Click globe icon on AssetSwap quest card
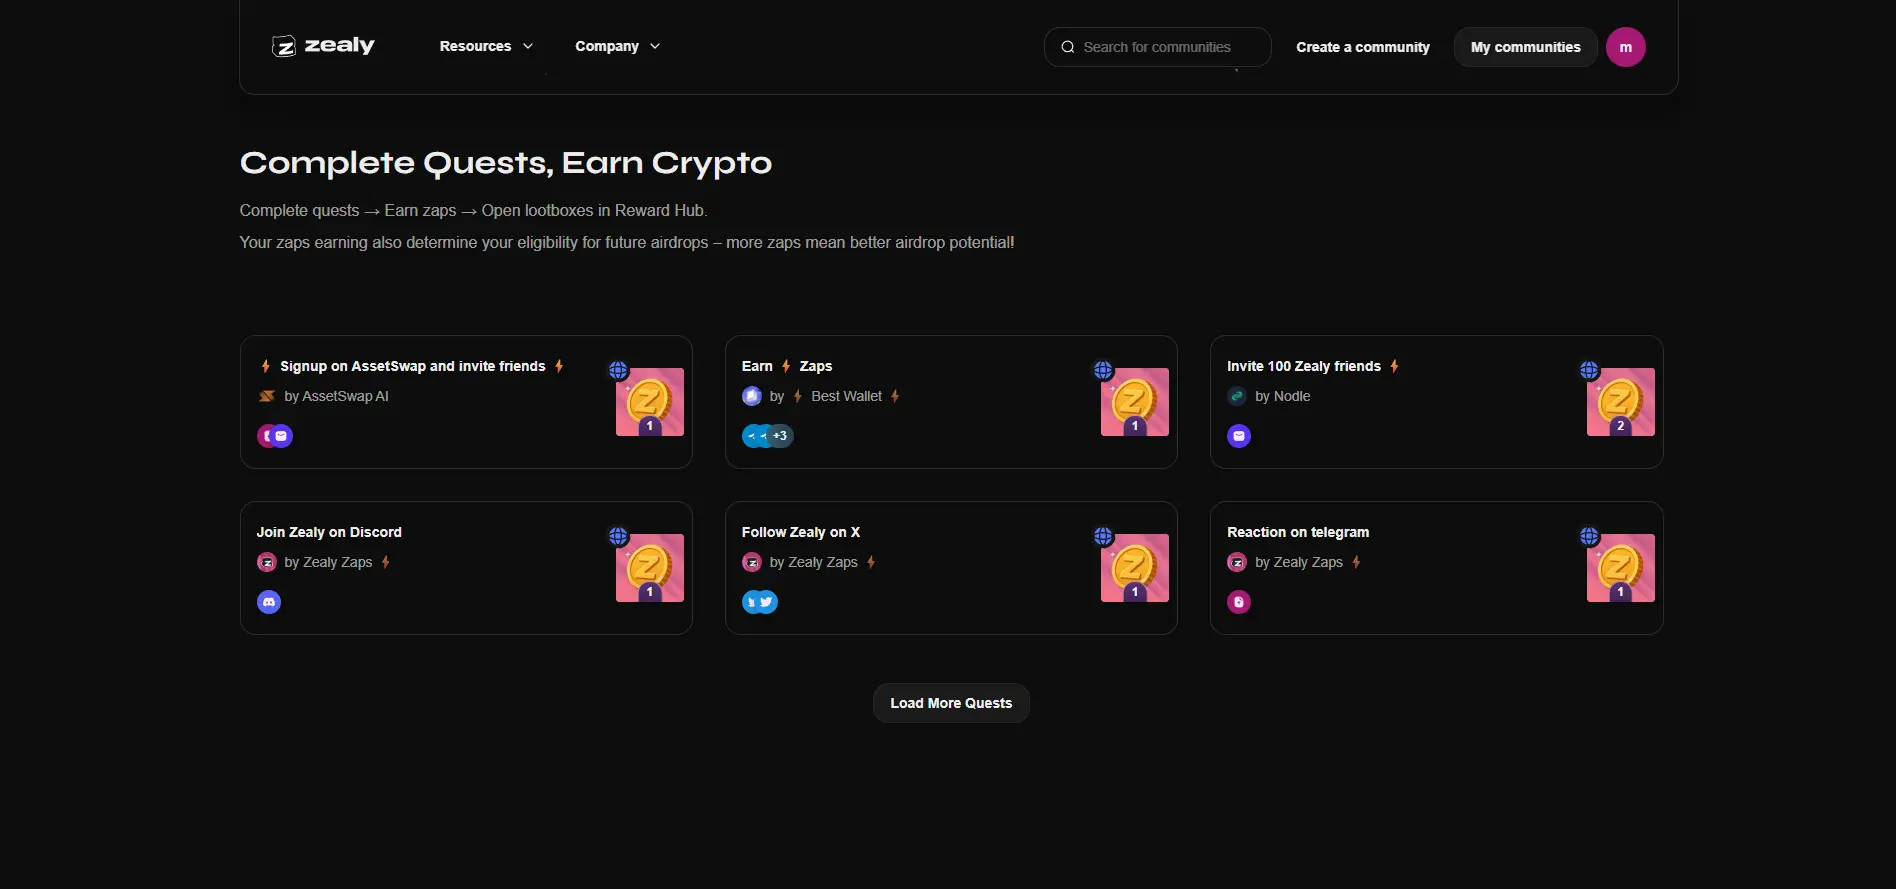The width and height of the screenshot is (1896, 889). point(619,370)
